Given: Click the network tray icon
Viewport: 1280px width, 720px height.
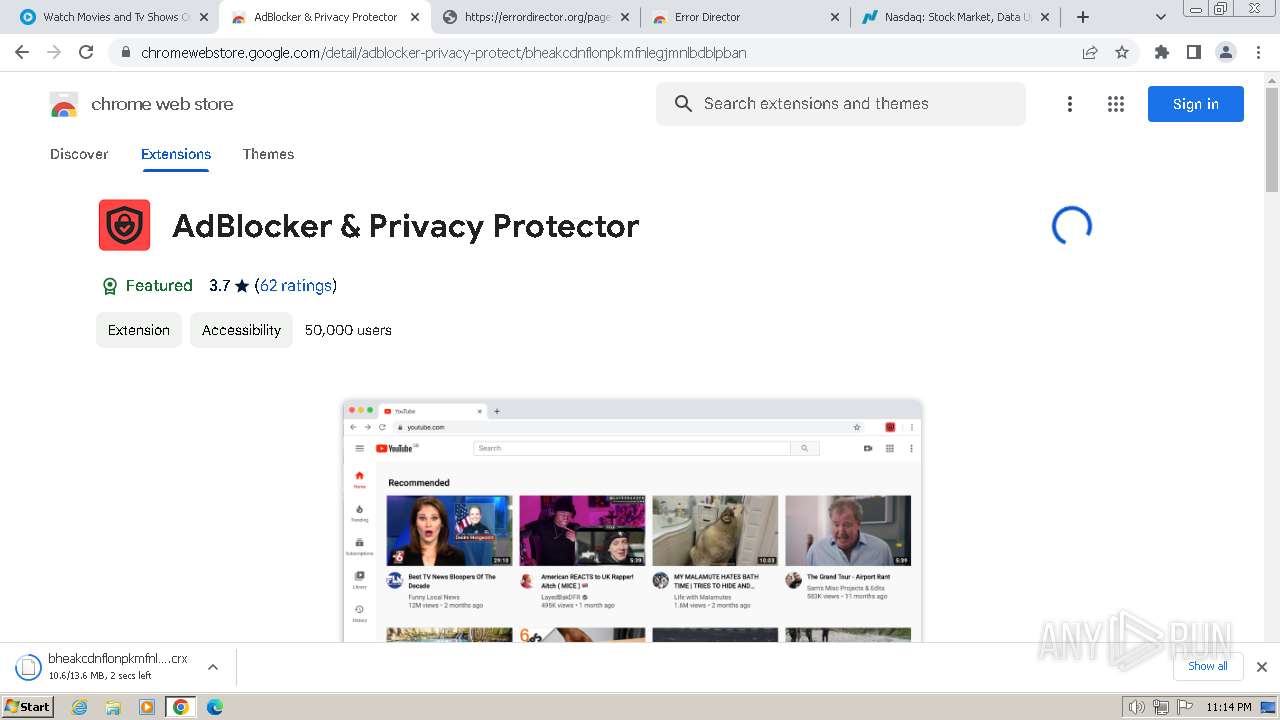Looking at the screenshot, I should 1161,707.
